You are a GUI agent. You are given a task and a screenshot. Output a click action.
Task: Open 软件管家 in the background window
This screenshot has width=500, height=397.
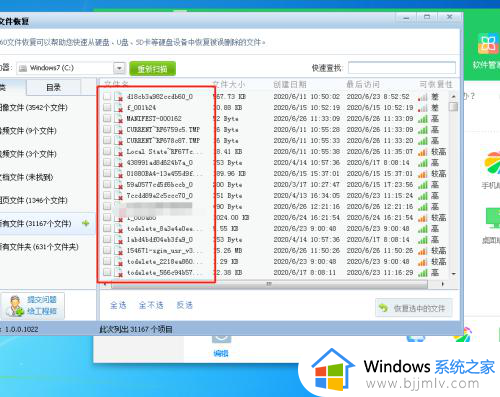(x=487, y=51)
